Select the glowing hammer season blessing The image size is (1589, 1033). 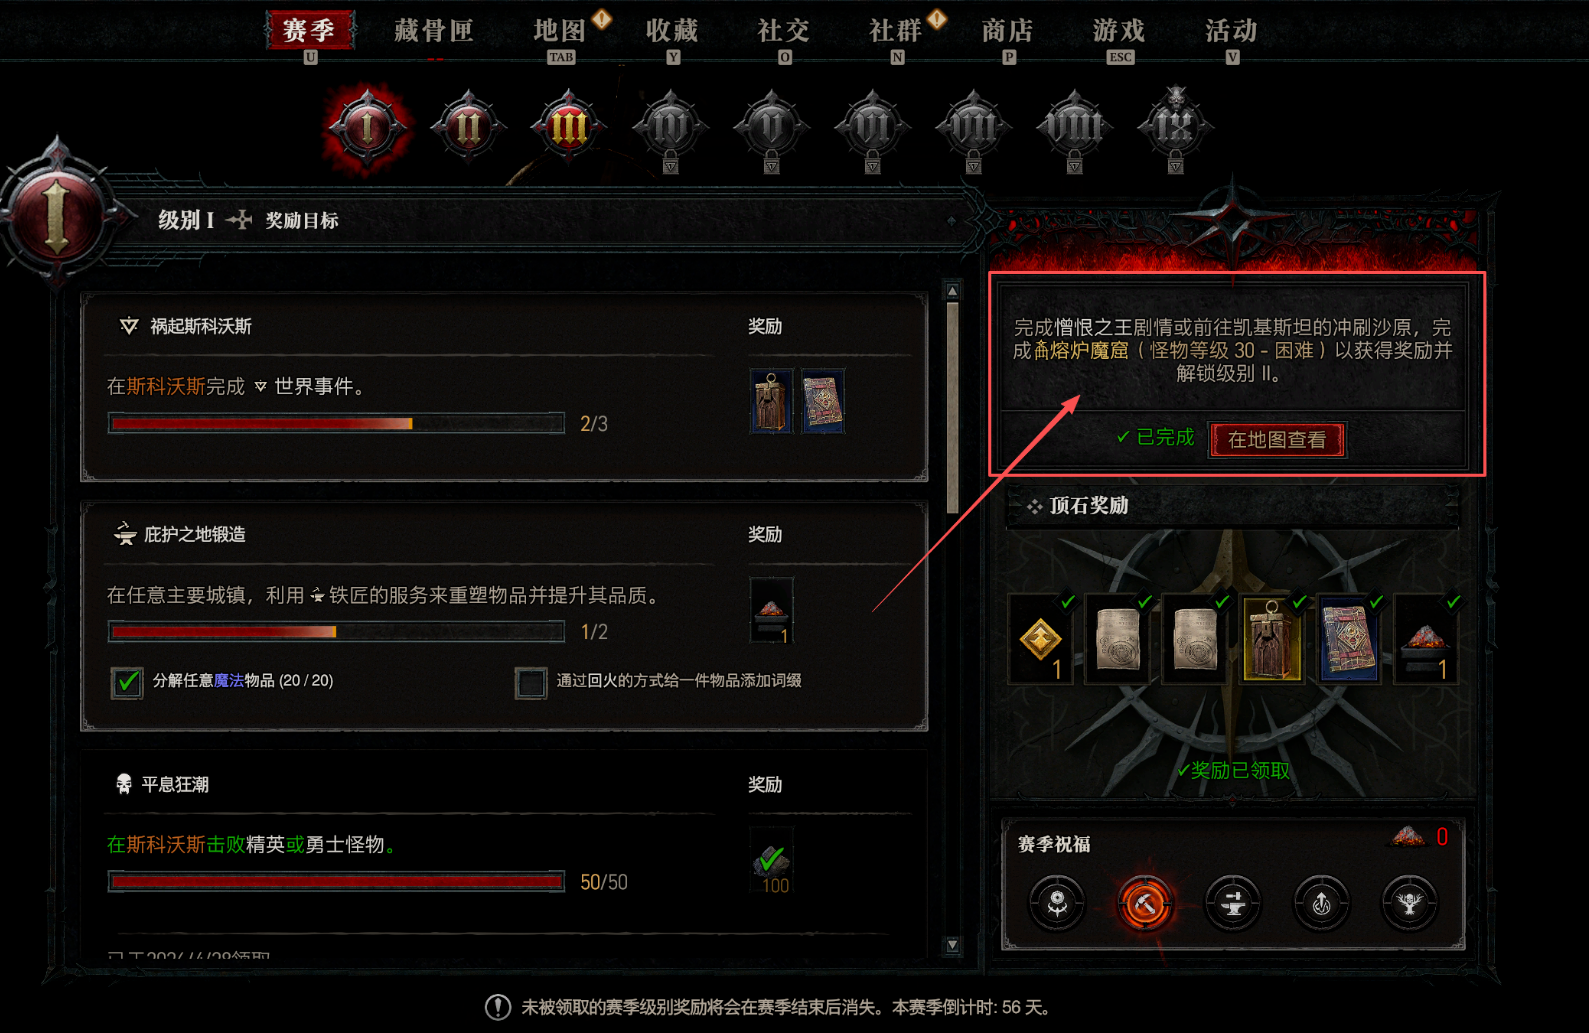pyautogui.click(x=1145, y=904)
